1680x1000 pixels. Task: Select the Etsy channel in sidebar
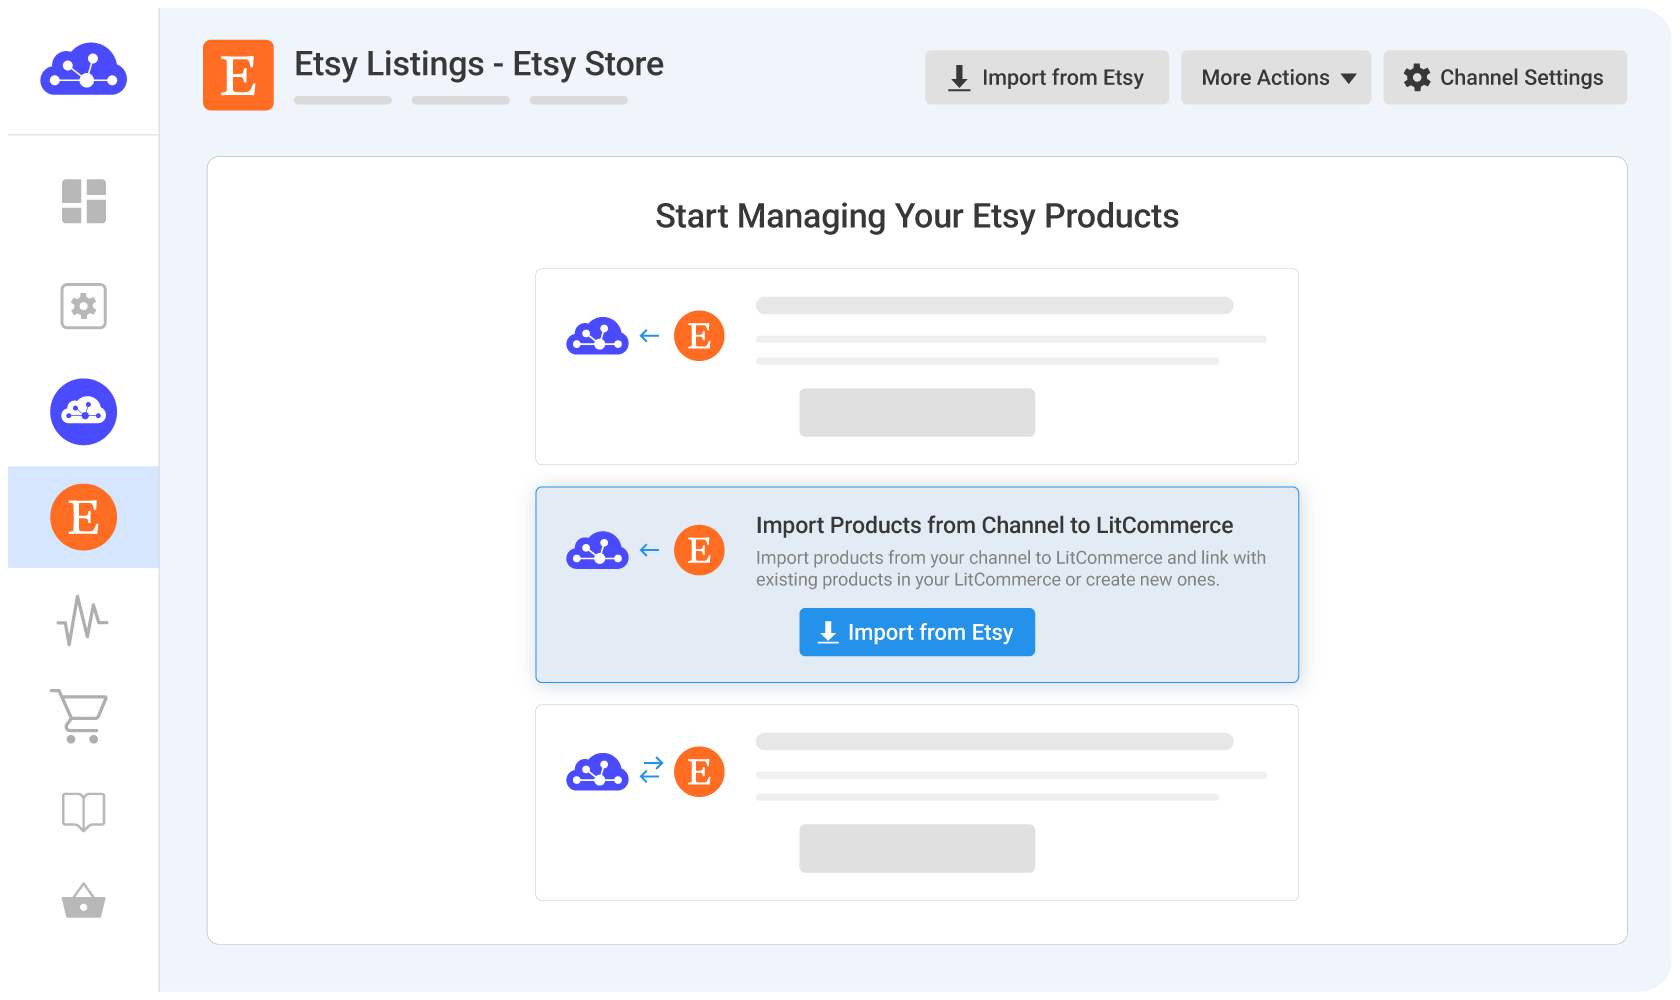pyautogui.click(x=84, y=517)
